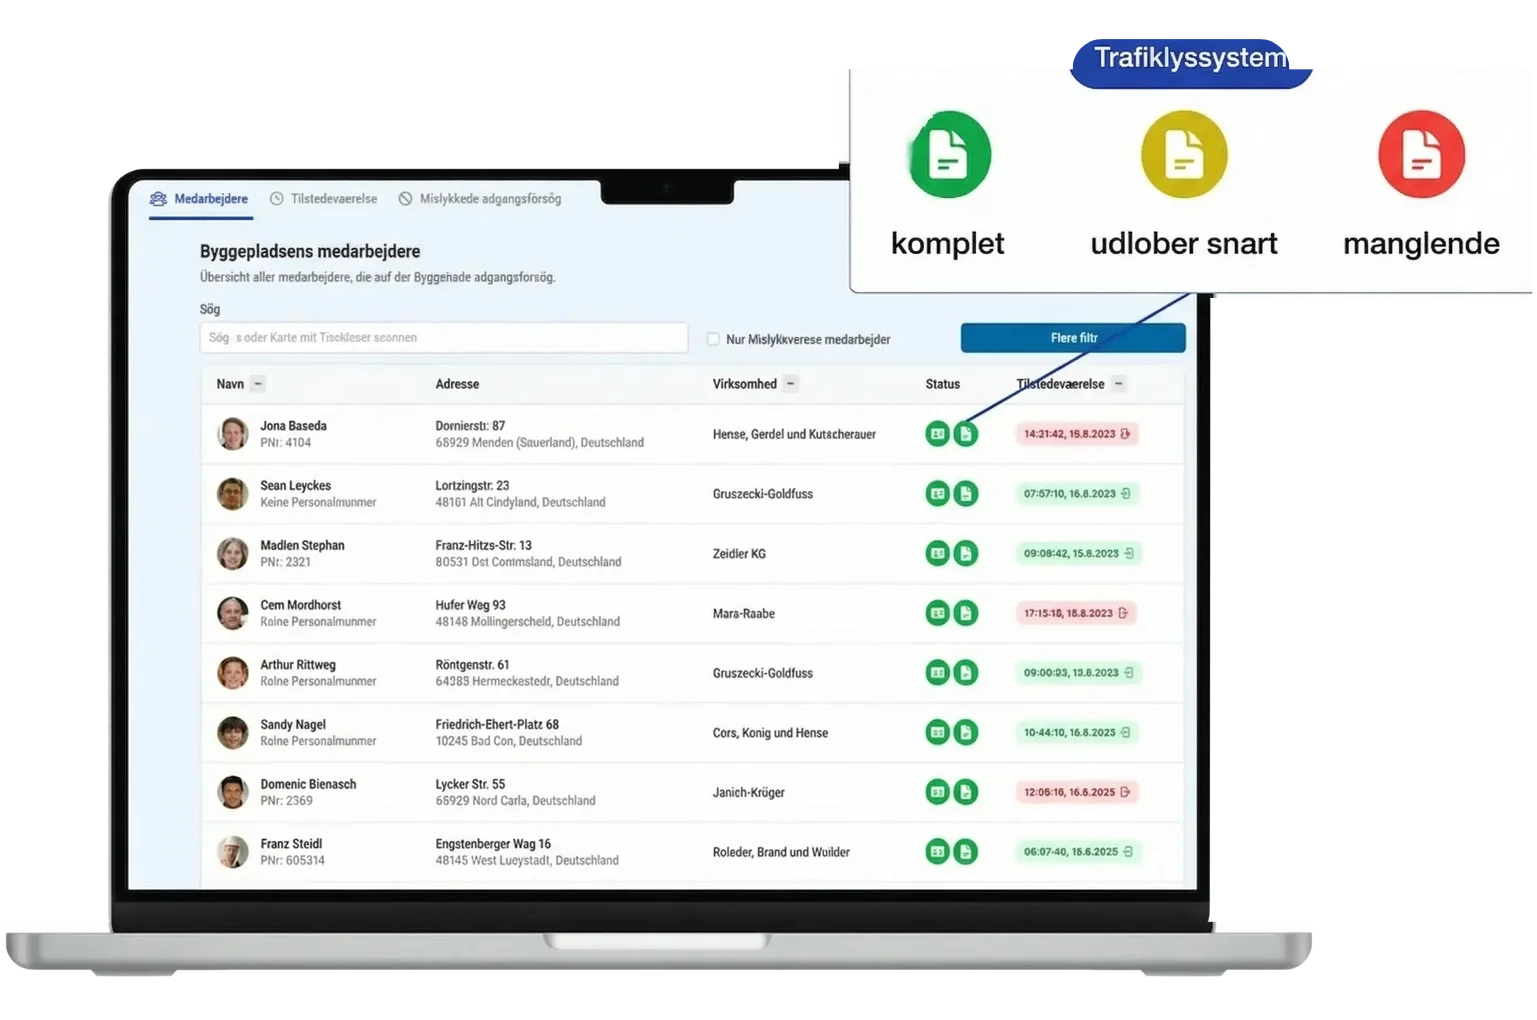Click Jona Baseda's presence badge 14:21:42
The image size is (1537, 1020).
[x=1077, y=434]
